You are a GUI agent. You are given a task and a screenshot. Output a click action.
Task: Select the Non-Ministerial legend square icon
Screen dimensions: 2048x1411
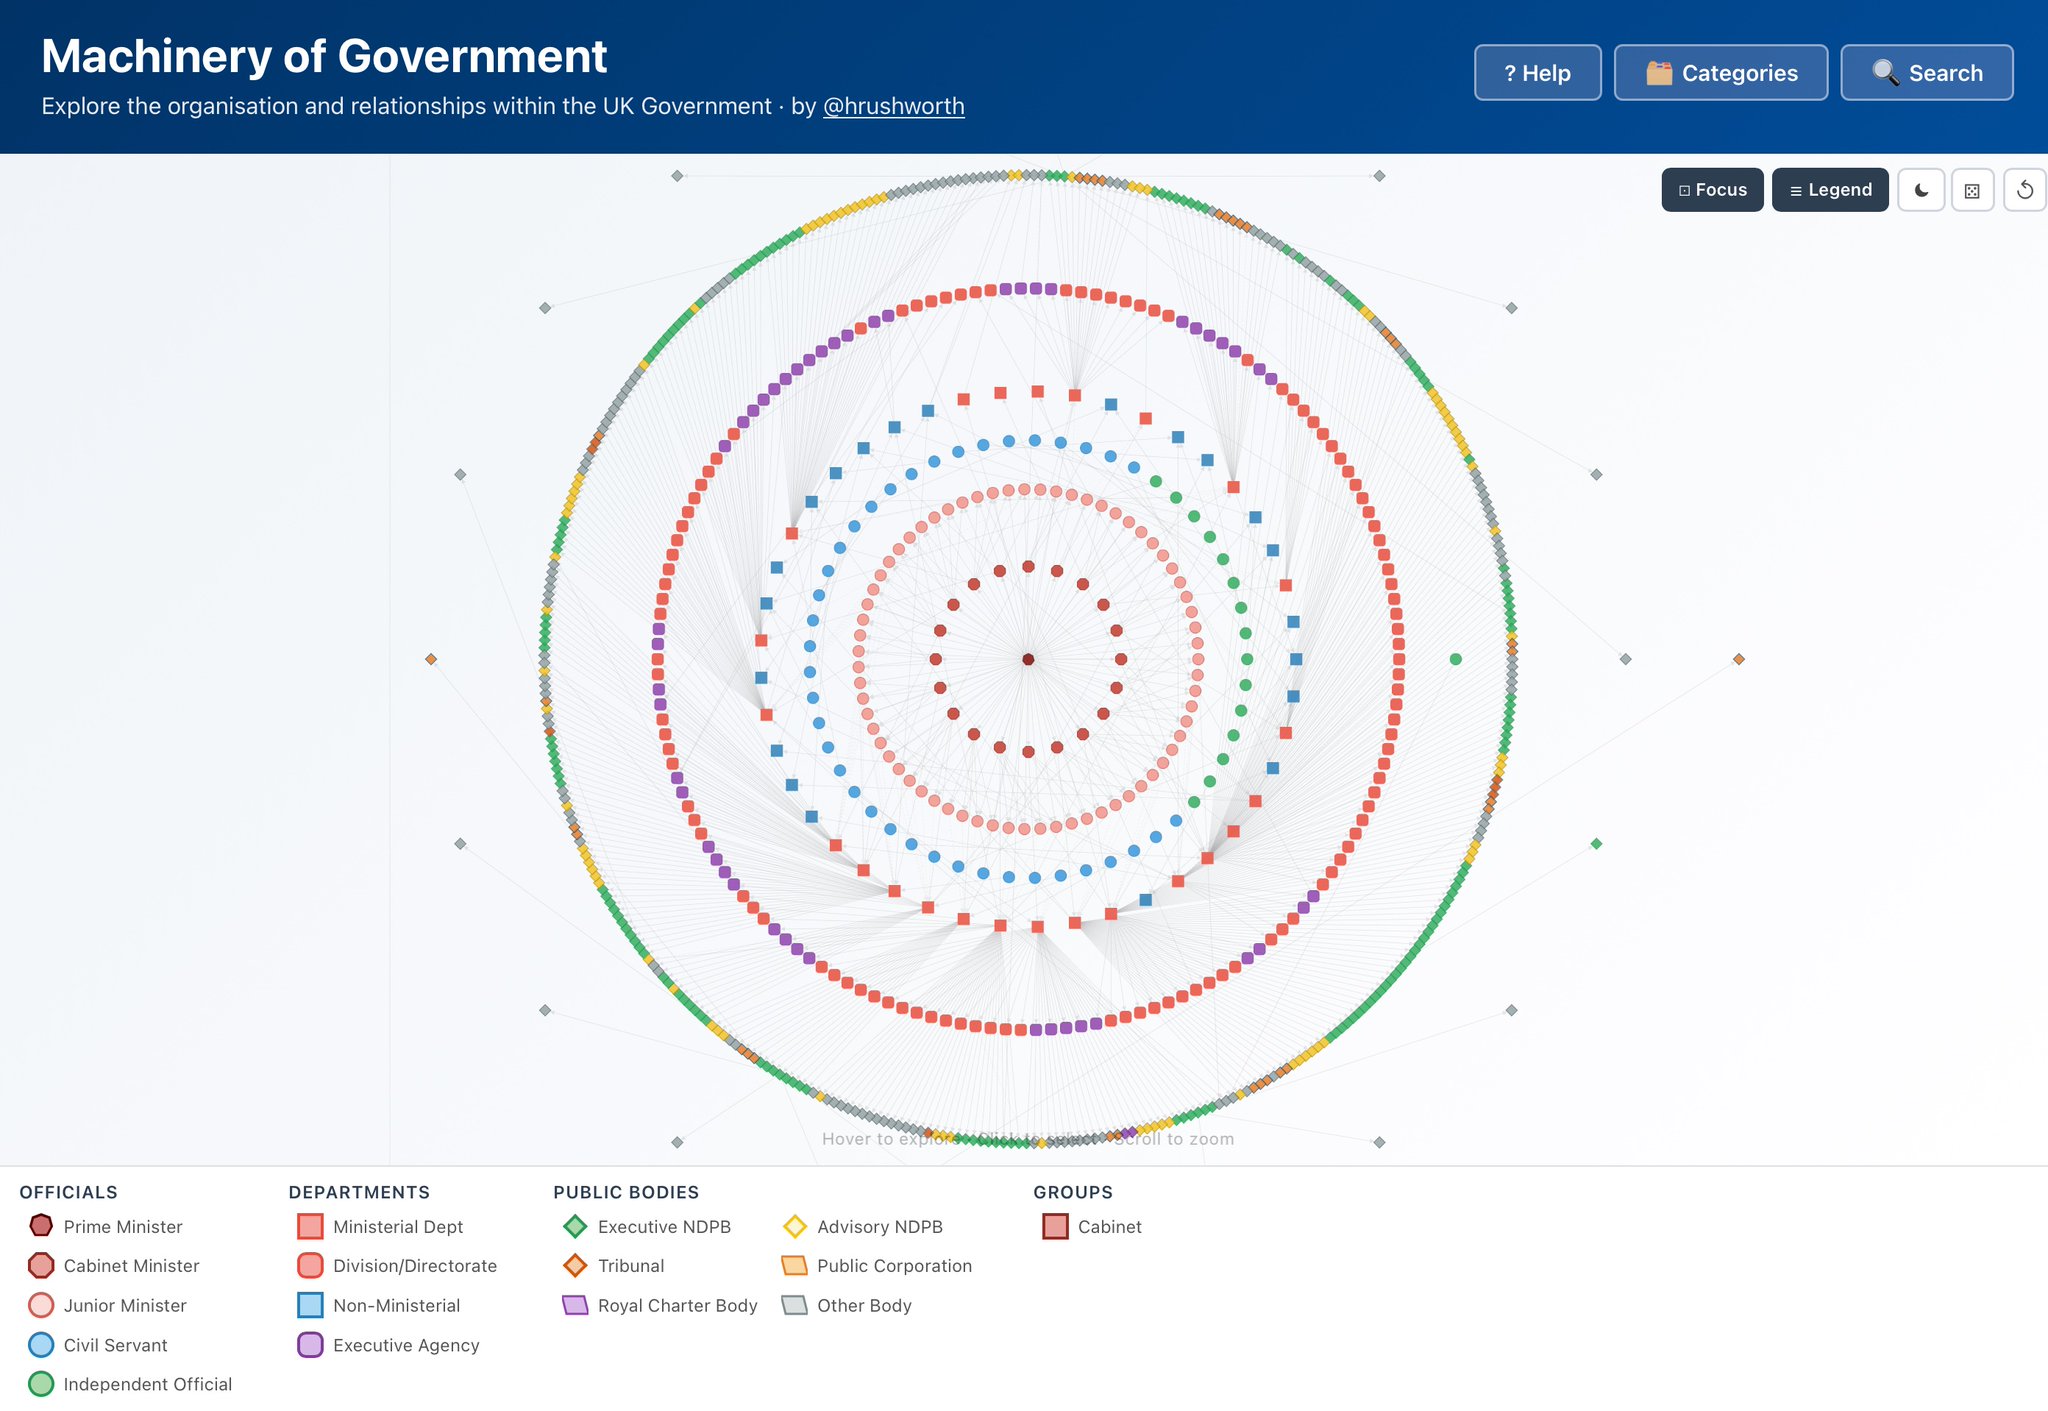[x=310, y=1305]
